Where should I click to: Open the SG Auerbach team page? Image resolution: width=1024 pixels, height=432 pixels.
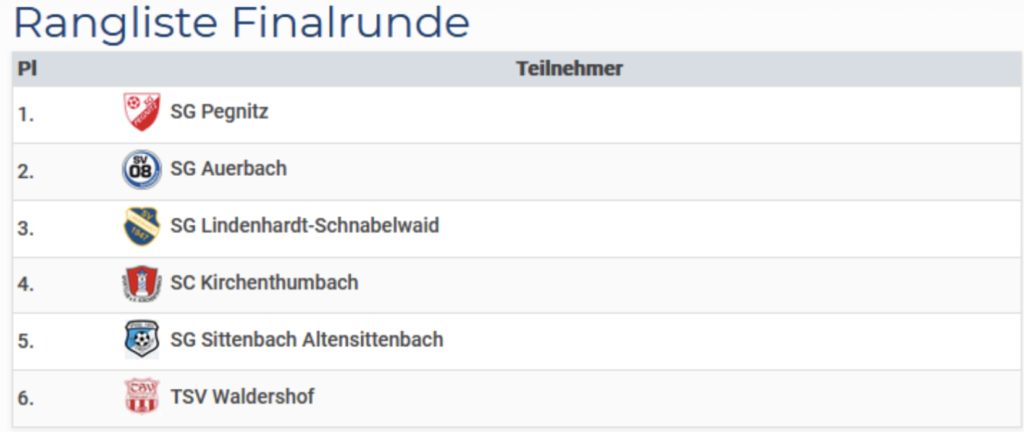point(228,169)
